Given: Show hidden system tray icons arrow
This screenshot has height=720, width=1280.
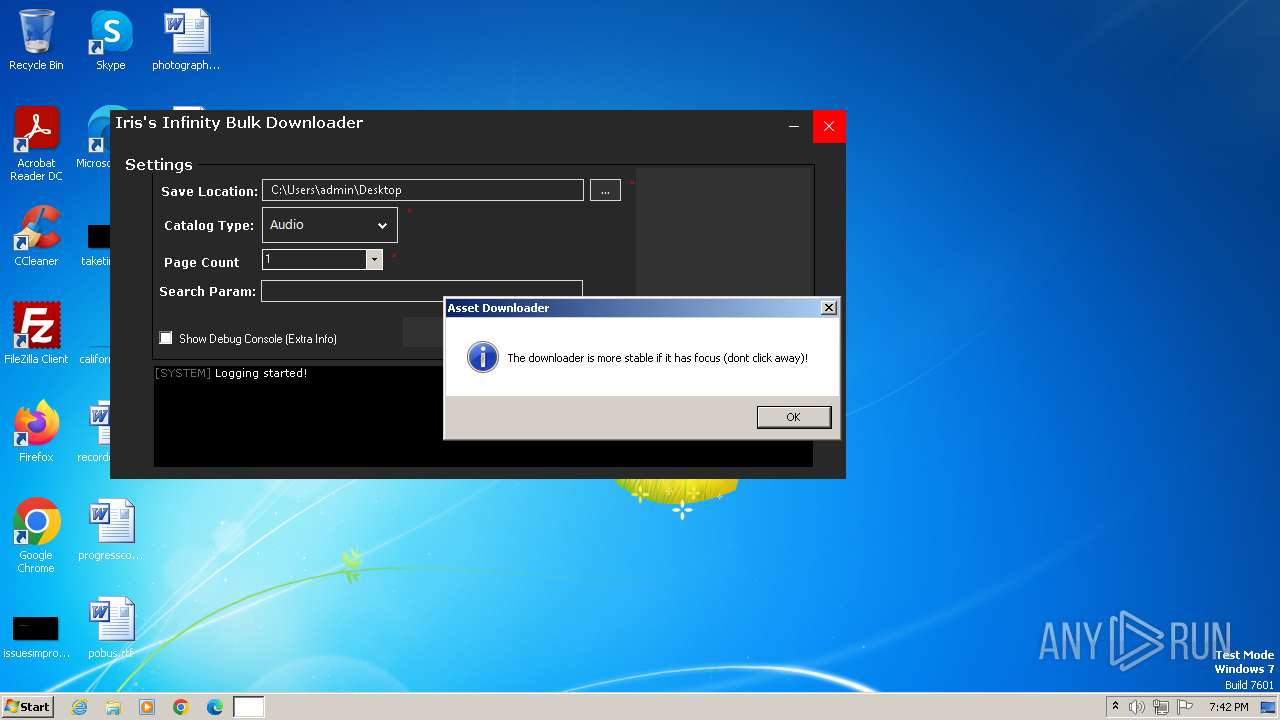Looking at the screenshot, I should point(1115,706).
